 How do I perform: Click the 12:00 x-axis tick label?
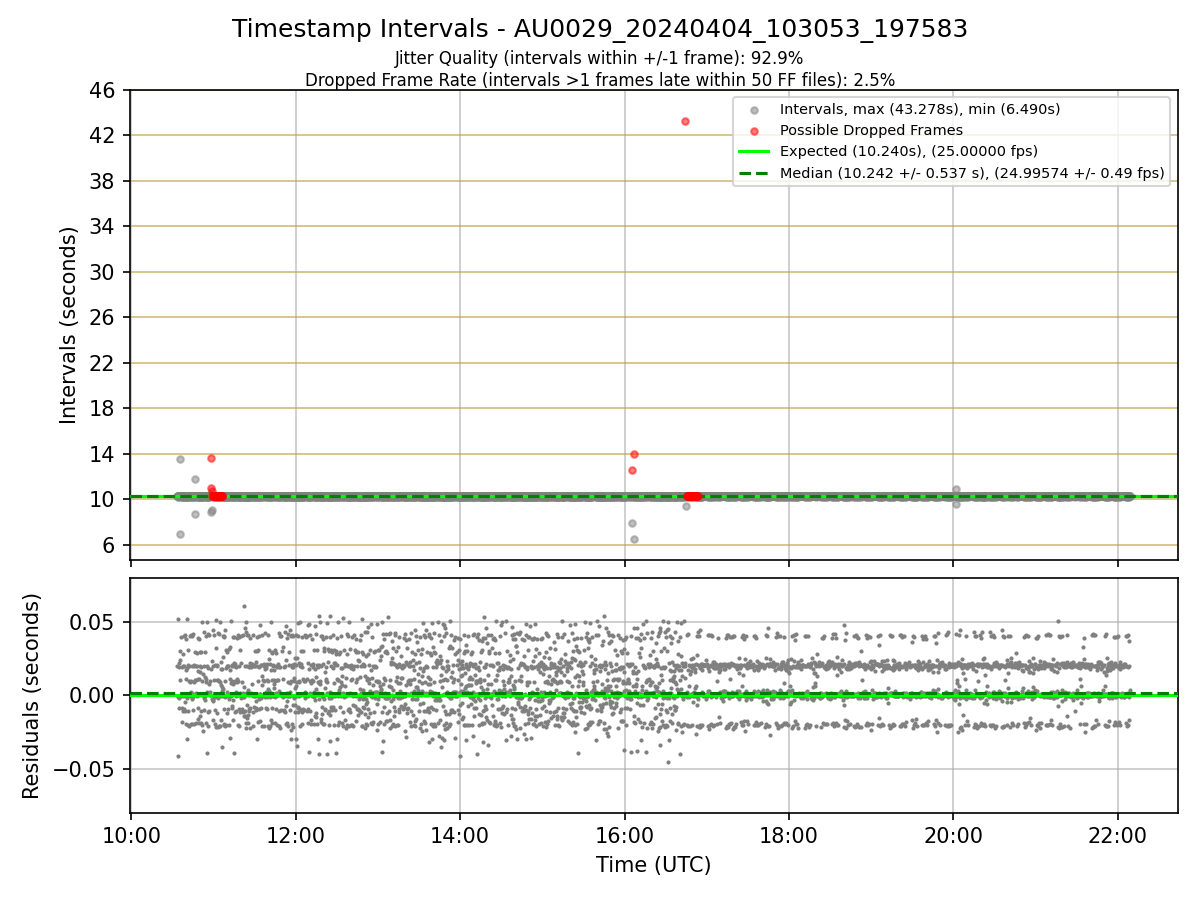click(x=295, y=835)
